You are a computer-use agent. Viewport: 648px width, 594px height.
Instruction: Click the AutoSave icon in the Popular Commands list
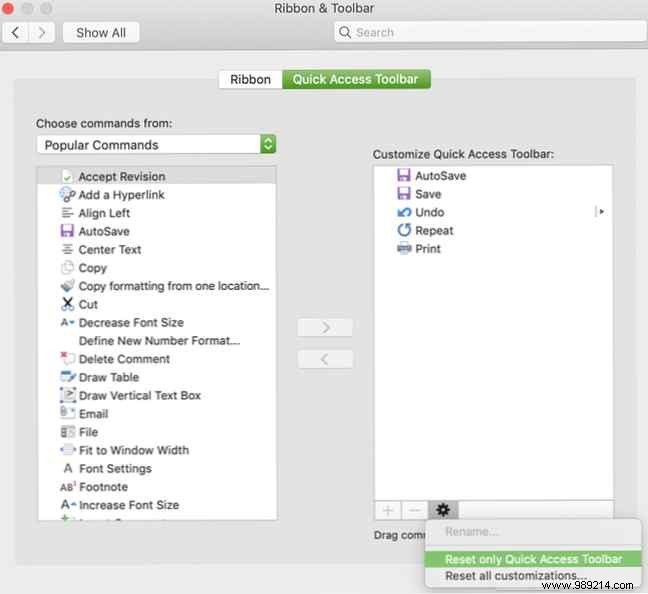[x=67, y=231]
